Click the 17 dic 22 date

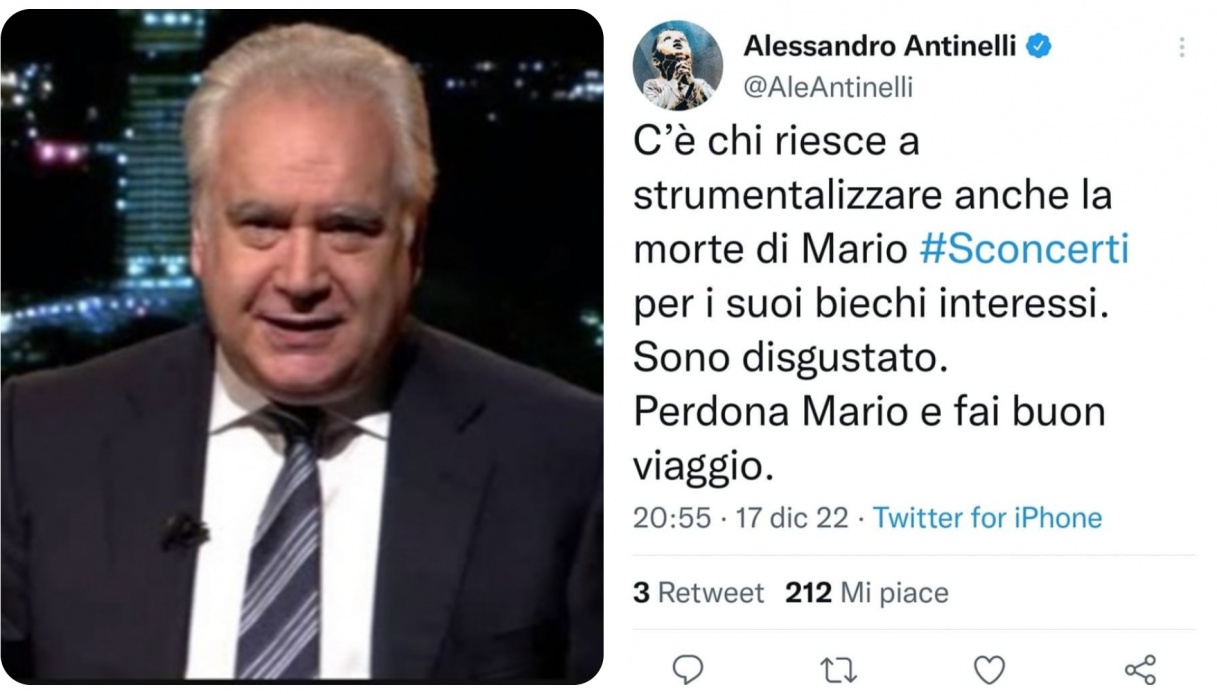click(x=792, y=518)
